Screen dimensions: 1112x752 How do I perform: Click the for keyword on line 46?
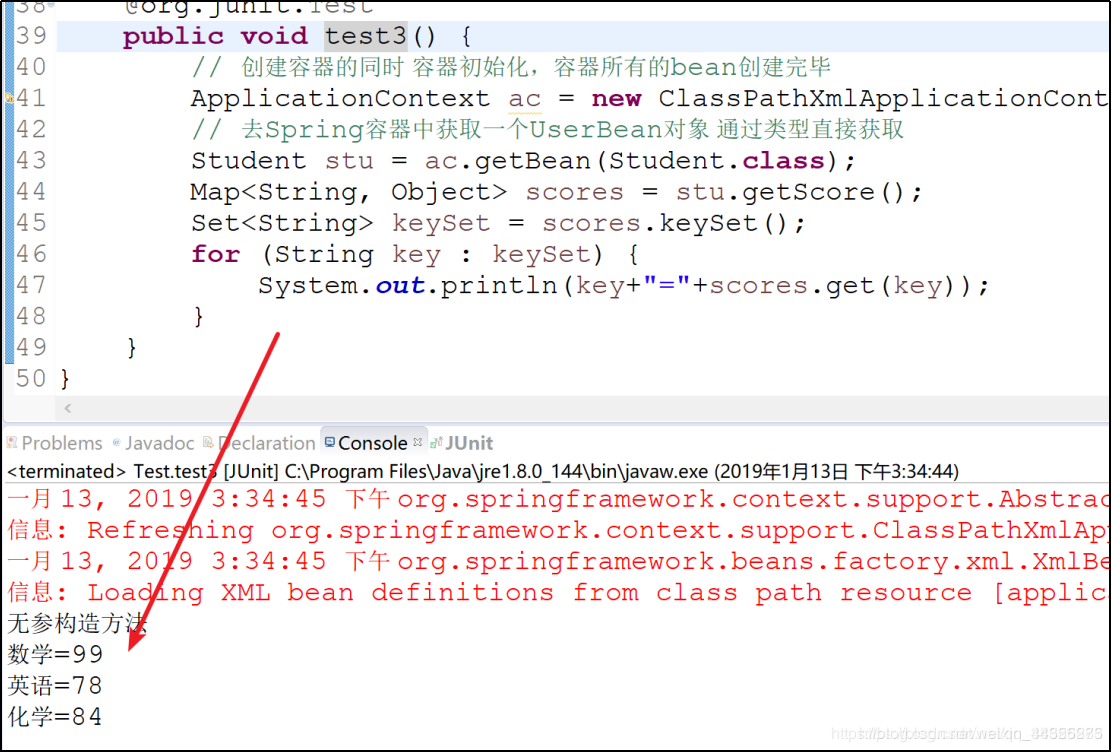(216, 254)
